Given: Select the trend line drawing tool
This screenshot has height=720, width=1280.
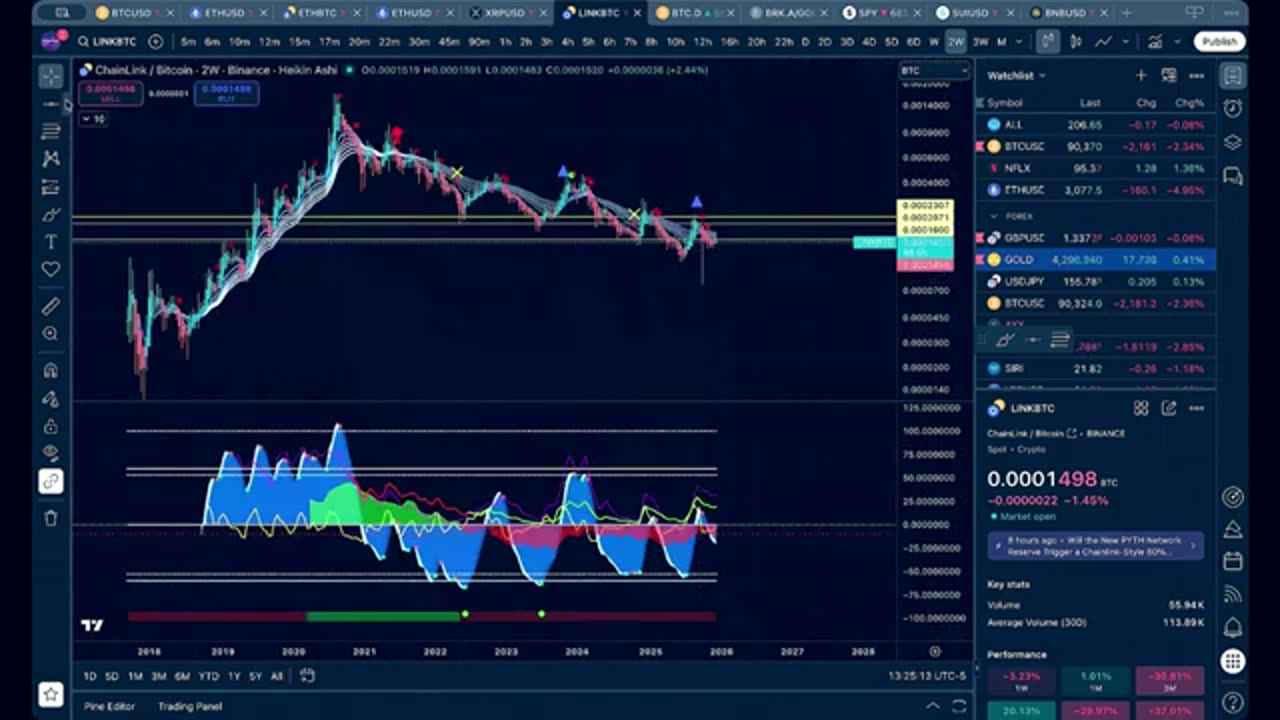Looking at the screenshot, I should (51, 104).
